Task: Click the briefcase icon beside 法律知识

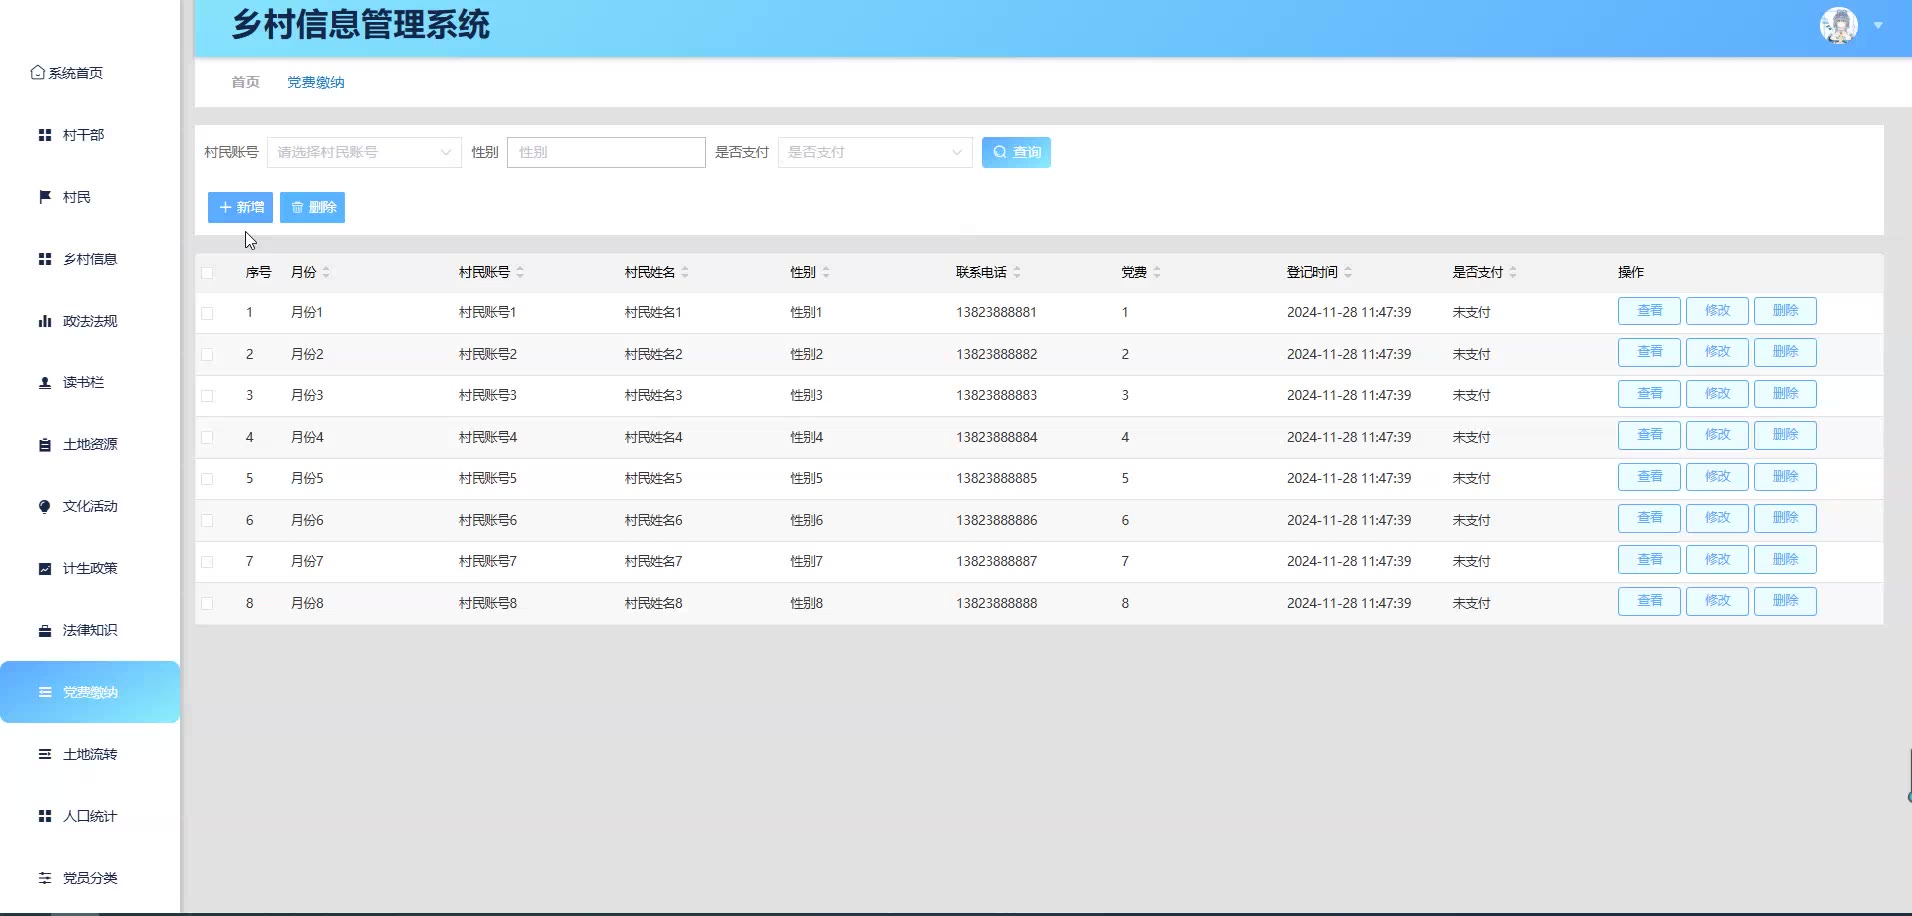Action: click(45, 631)
